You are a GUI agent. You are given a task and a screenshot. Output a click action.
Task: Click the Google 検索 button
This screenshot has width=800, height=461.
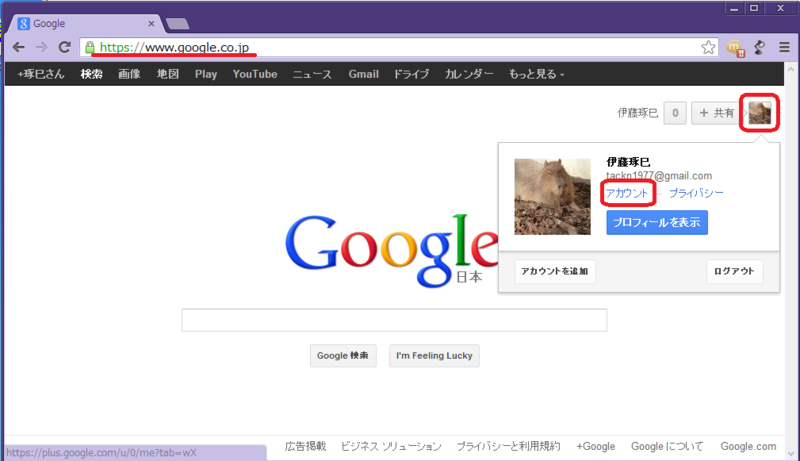[343, 355]
